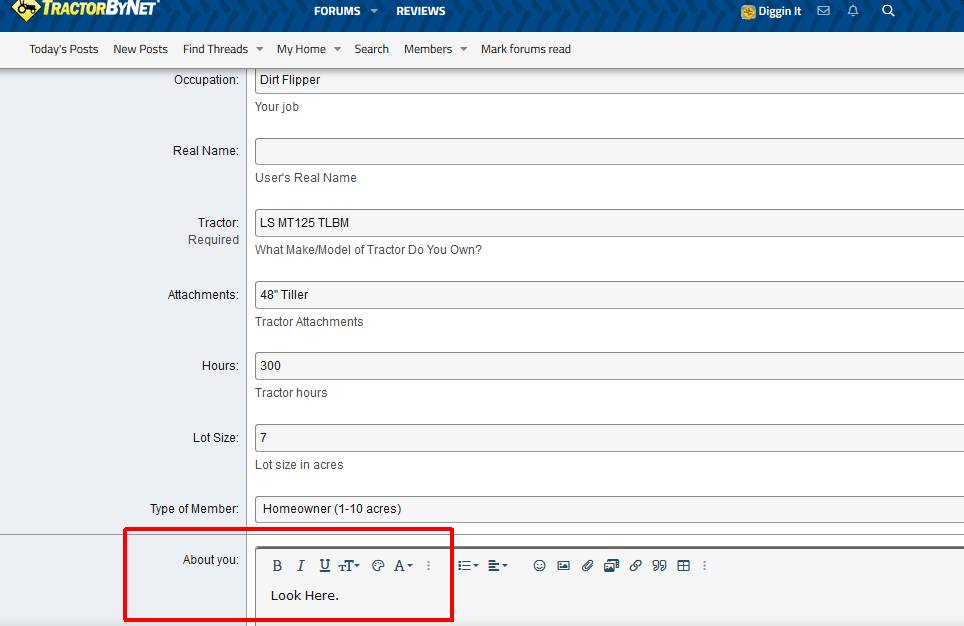Image resolution: width=964 pixels, height=626 pixels.
Task: Open the font size dropdown
Action: coord(349,566)
